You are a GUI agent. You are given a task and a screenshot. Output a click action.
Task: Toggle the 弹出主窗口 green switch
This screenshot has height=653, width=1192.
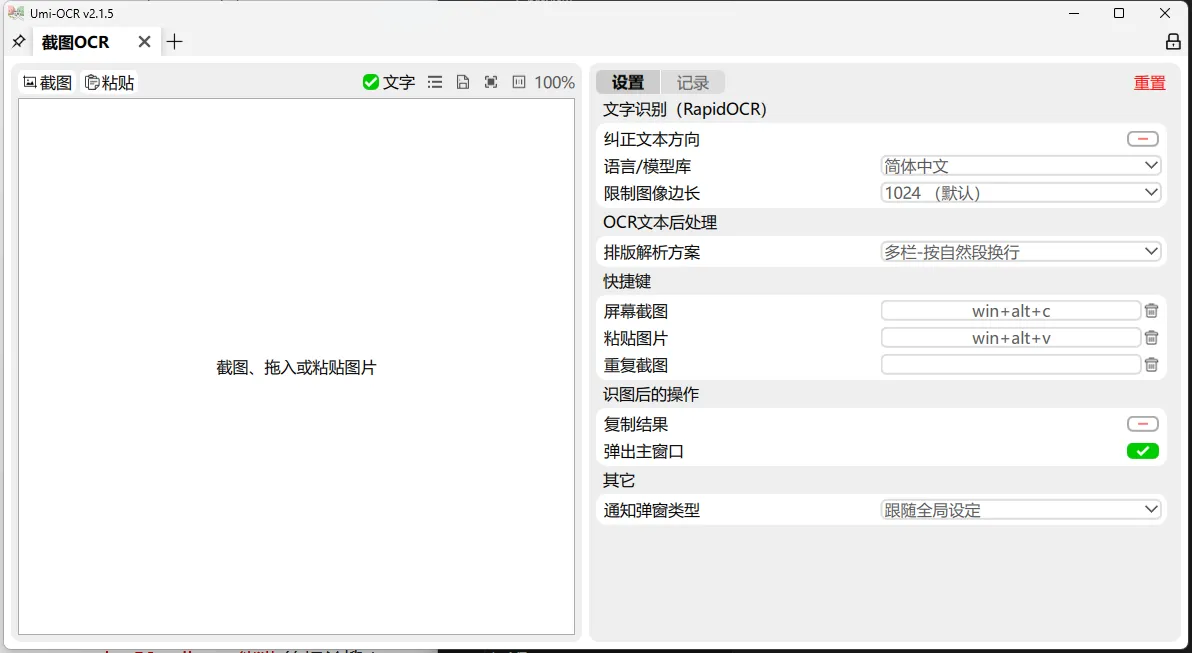[1143, 452]
